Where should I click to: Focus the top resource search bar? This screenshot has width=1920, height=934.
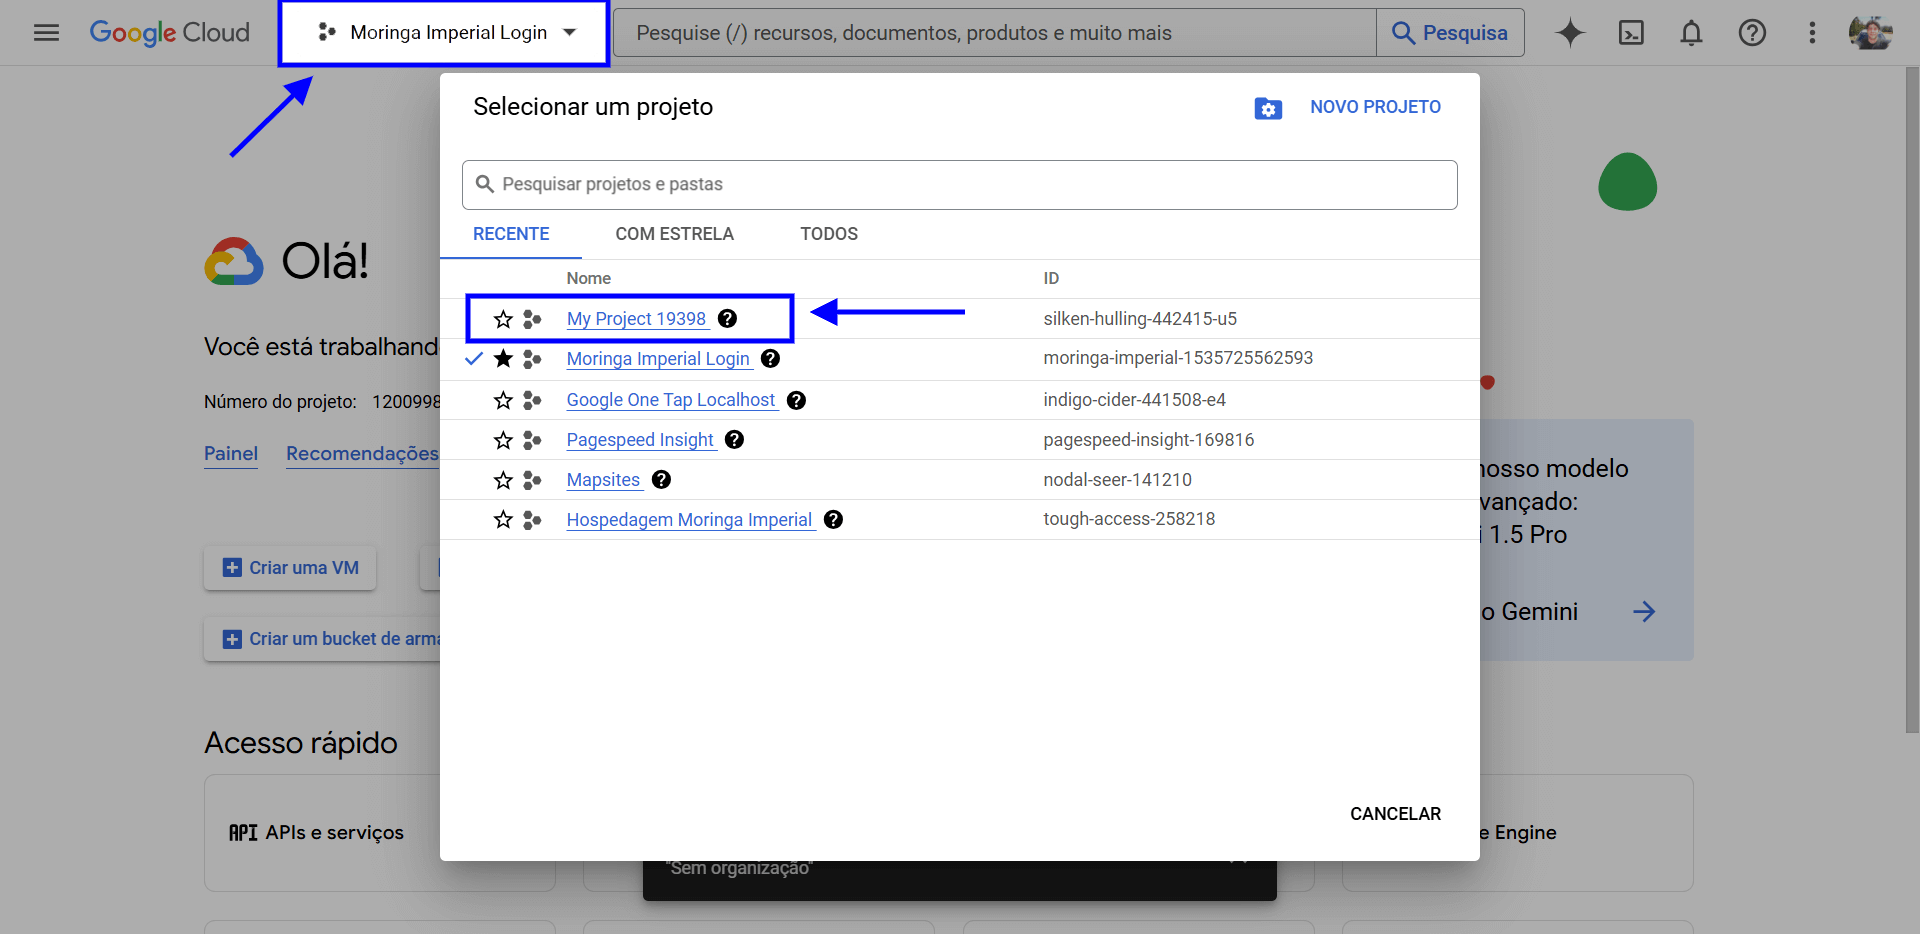pyautogui.click(x=995, y=33)
